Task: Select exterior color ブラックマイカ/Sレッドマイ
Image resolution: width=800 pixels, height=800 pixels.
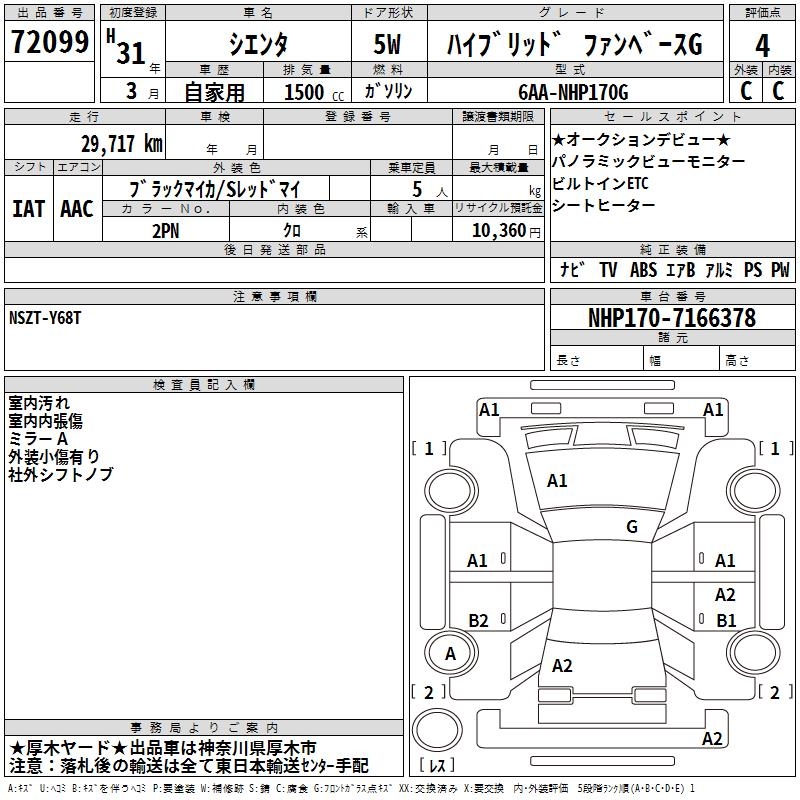Action: tap(215, 189)
